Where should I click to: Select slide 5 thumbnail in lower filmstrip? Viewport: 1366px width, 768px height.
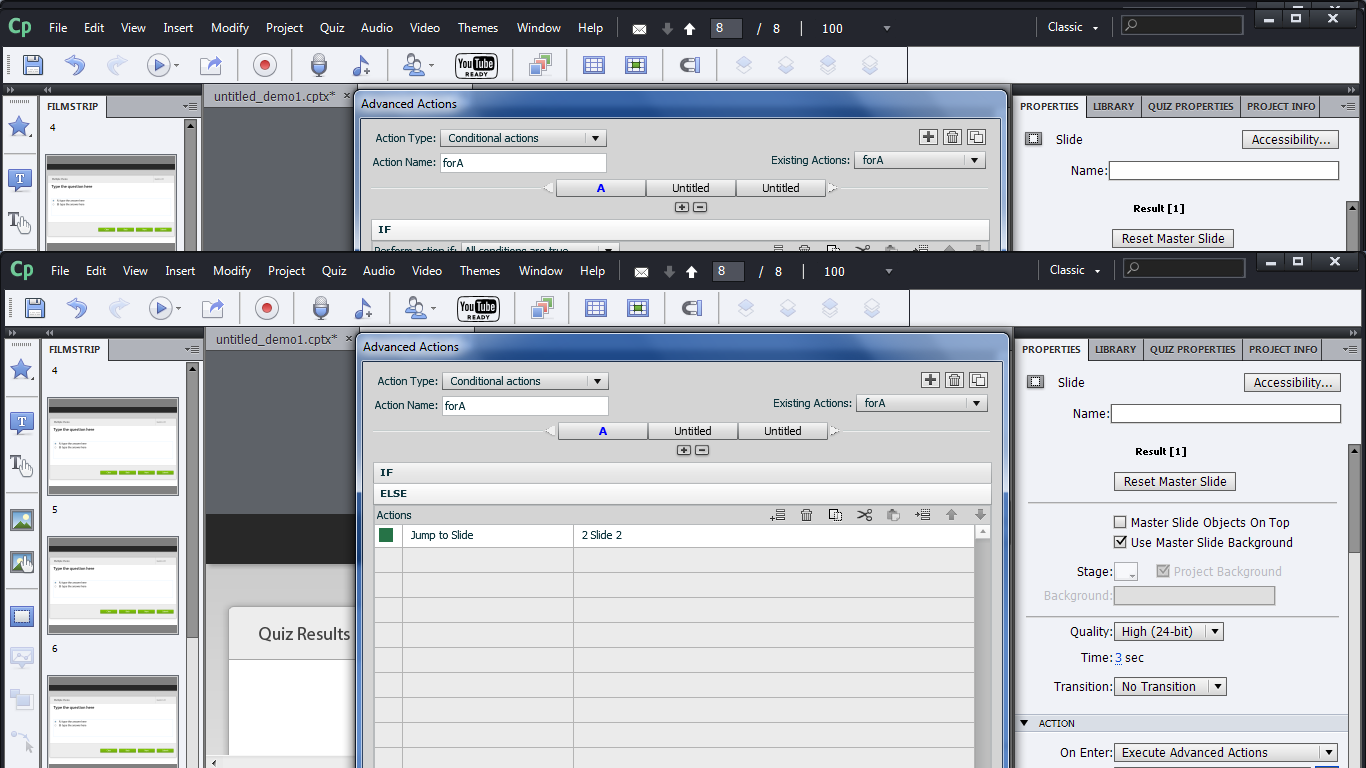pyautogui.click(x=113, y=585)
